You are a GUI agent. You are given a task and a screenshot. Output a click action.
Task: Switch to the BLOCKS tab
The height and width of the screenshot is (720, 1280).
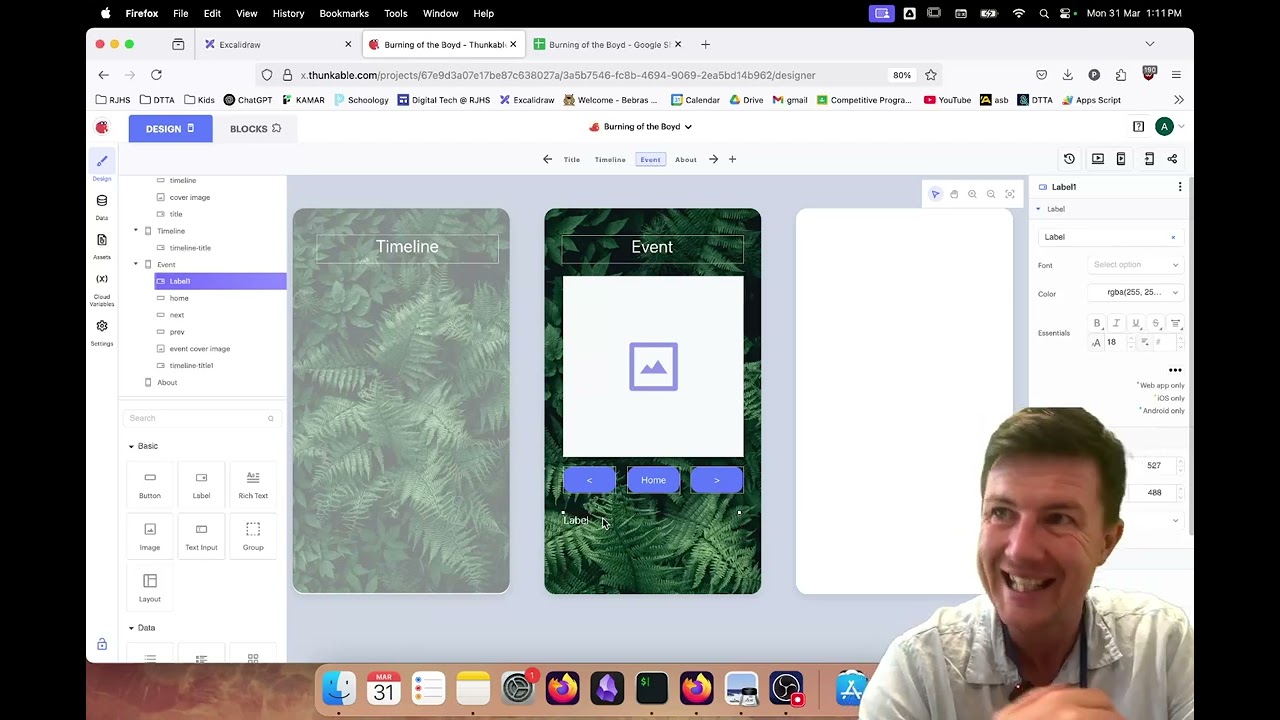tap(255, 128)
